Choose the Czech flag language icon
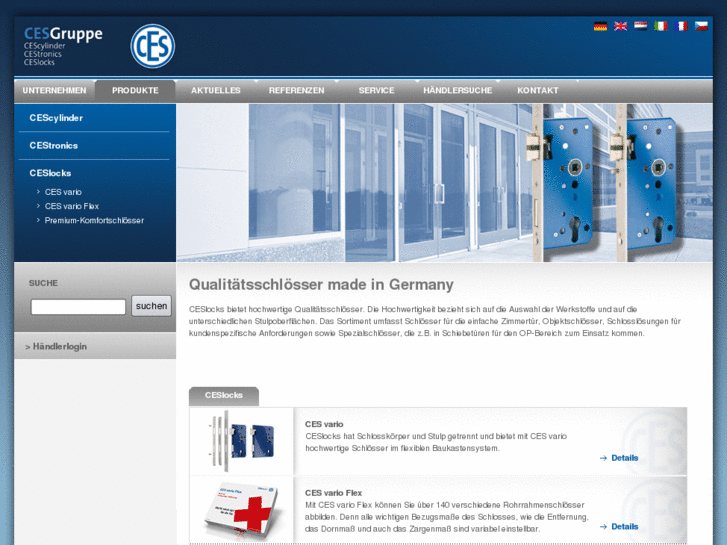 701,26
